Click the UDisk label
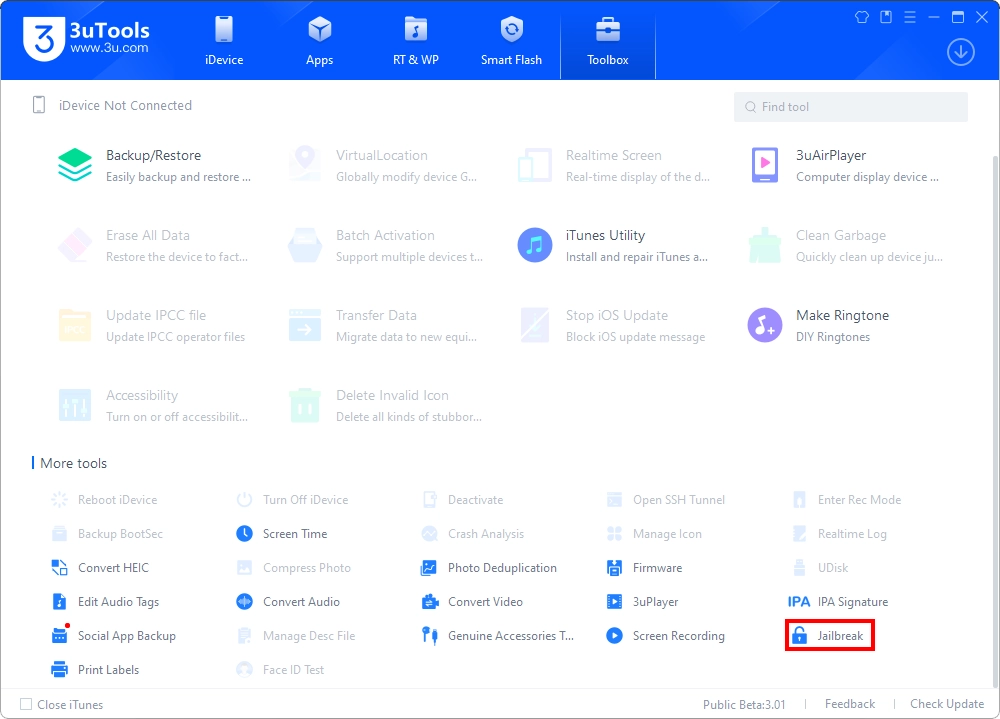1000x719 pixels. tap(833, 567)
